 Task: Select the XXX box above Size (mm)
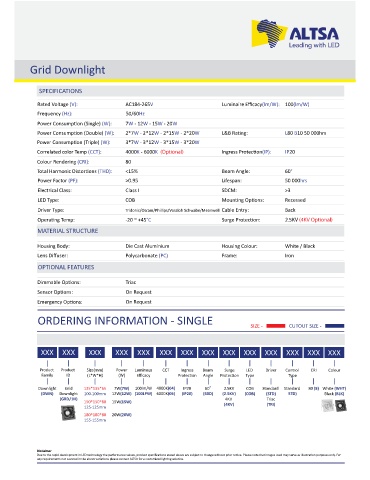95,352
